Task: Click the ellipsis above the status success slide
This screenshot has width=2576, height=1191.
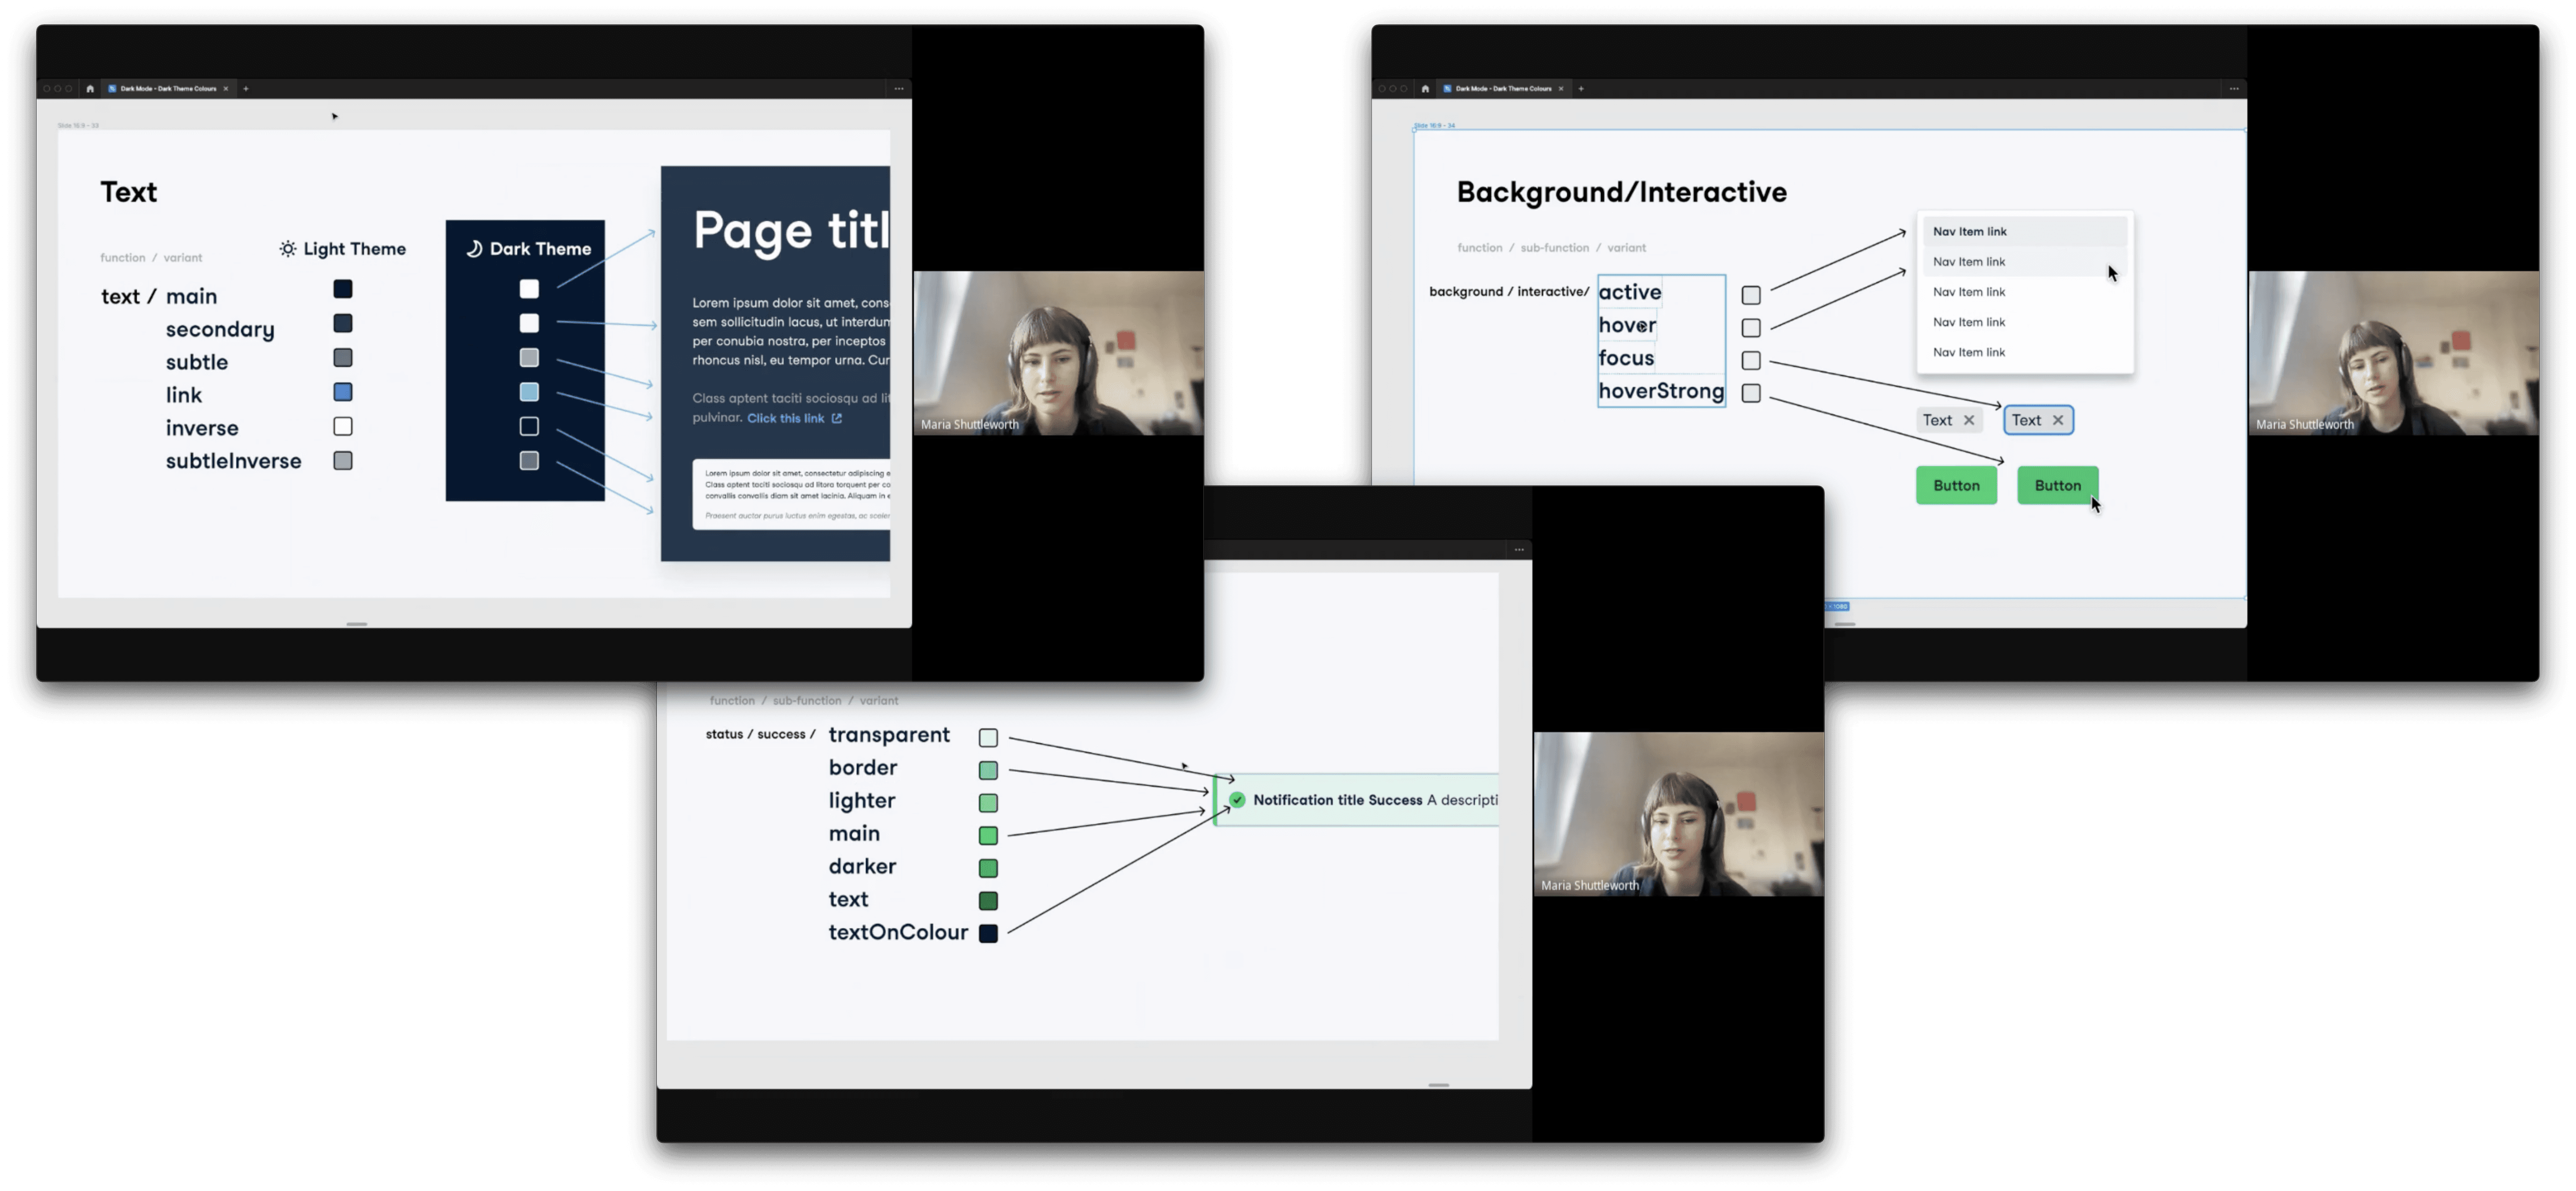Action: click(1519, 550)
